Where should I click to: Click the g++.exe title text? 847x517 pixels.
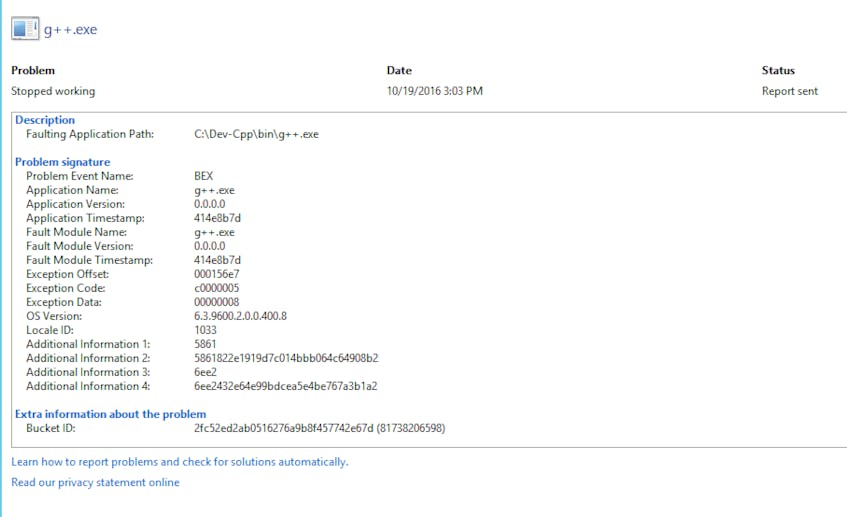(x=70, y=30)
